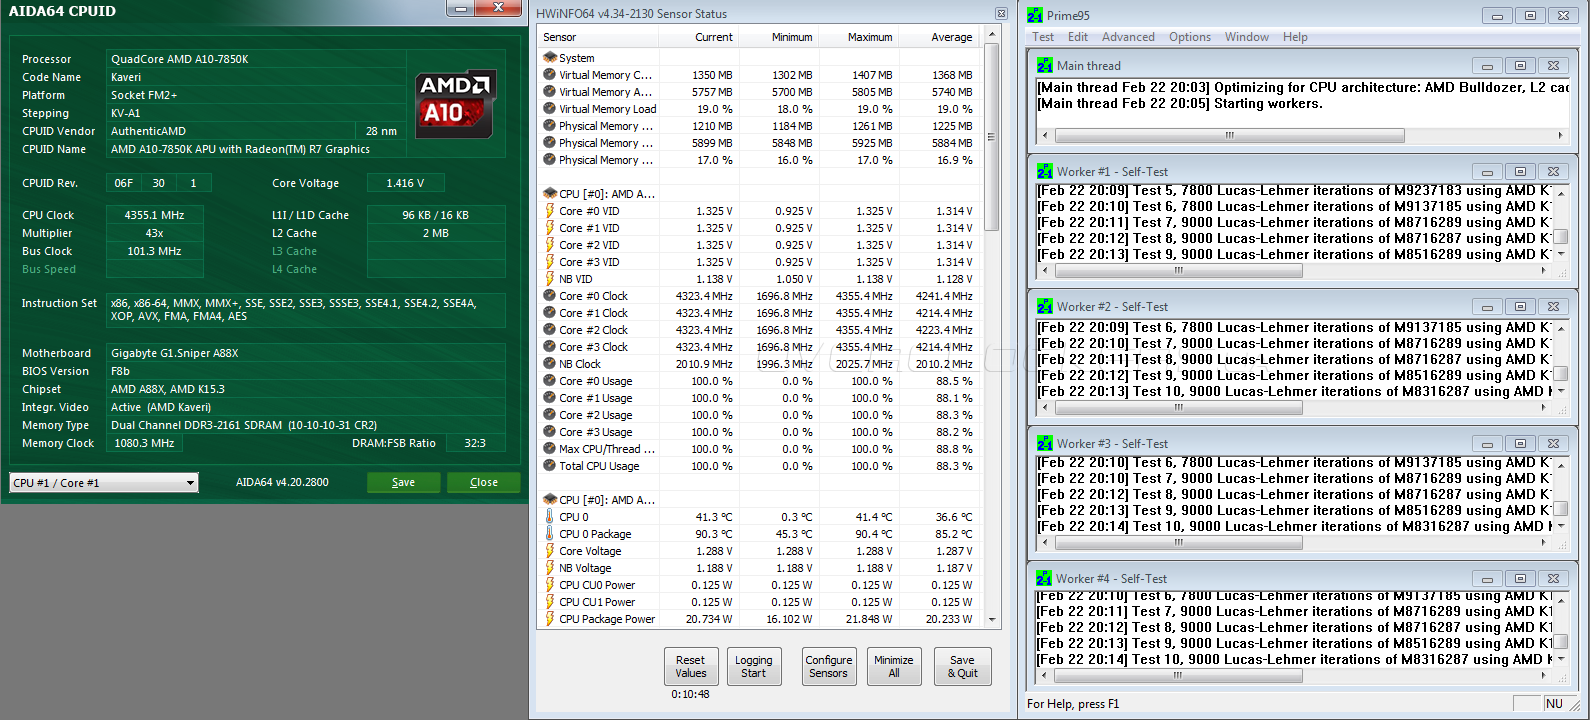The height and width of the screenshot is (720, 1590).
Task: Click the Core #2 VID lightning icon
Action: click(549, 245)
